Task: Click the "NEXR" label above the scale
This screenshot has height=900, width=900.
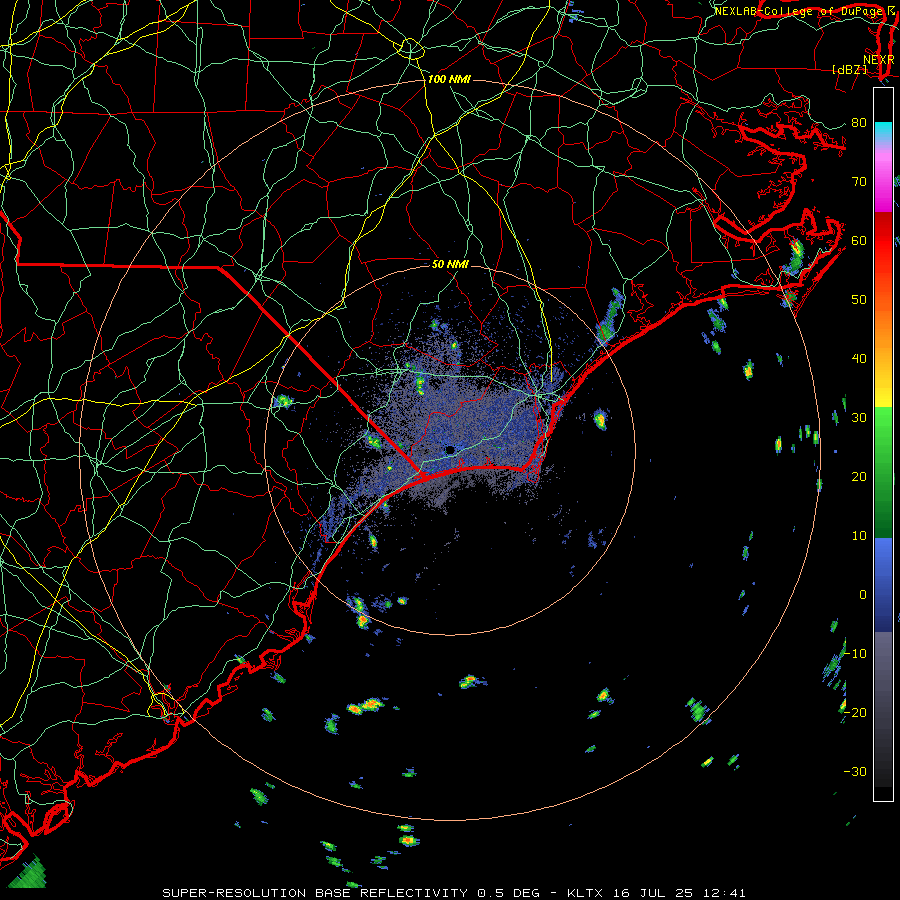Action: (x=878, y=60)
